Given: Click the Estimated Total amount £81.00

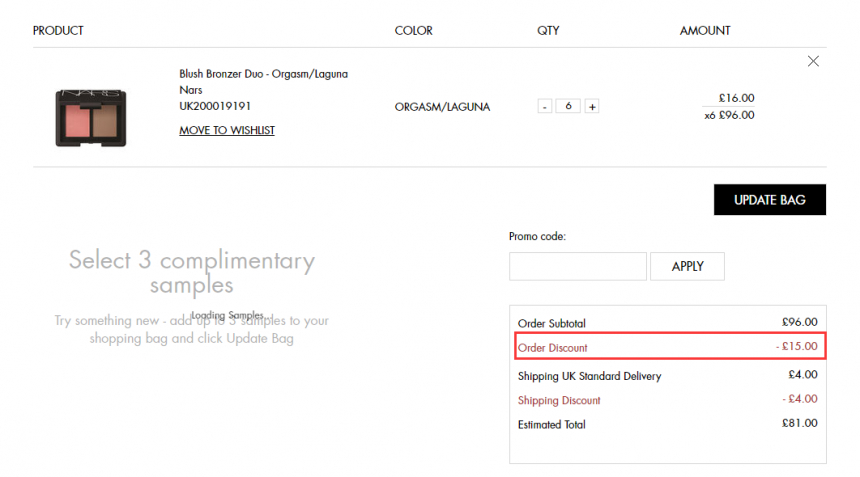Looking at the screenshot, I should point(799,423).
